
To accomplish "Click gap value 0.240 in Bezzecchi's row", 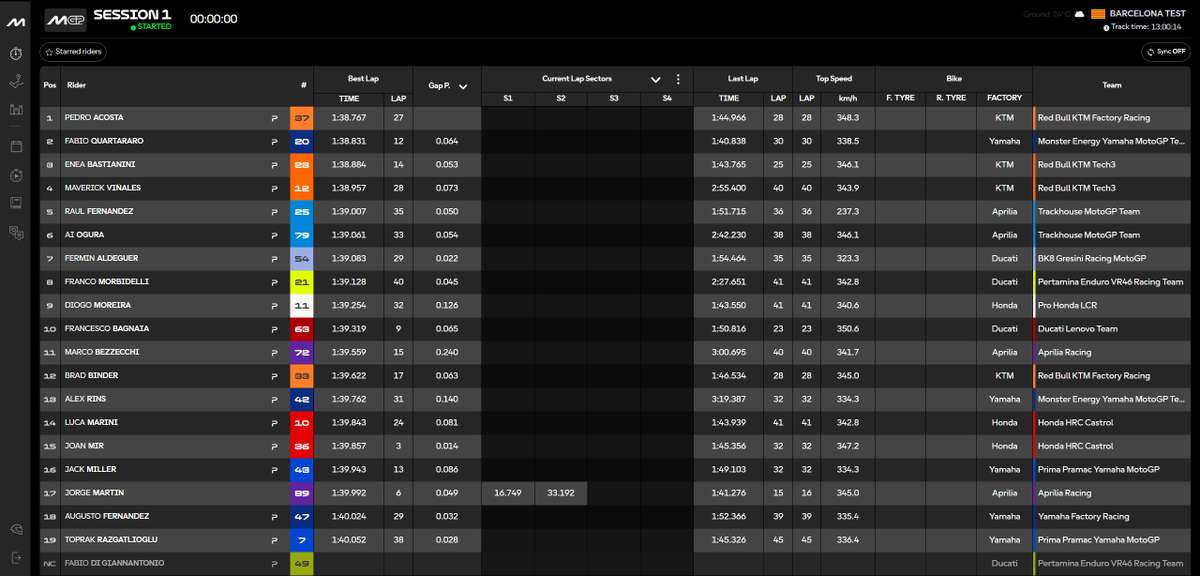I will coord(447,352).
